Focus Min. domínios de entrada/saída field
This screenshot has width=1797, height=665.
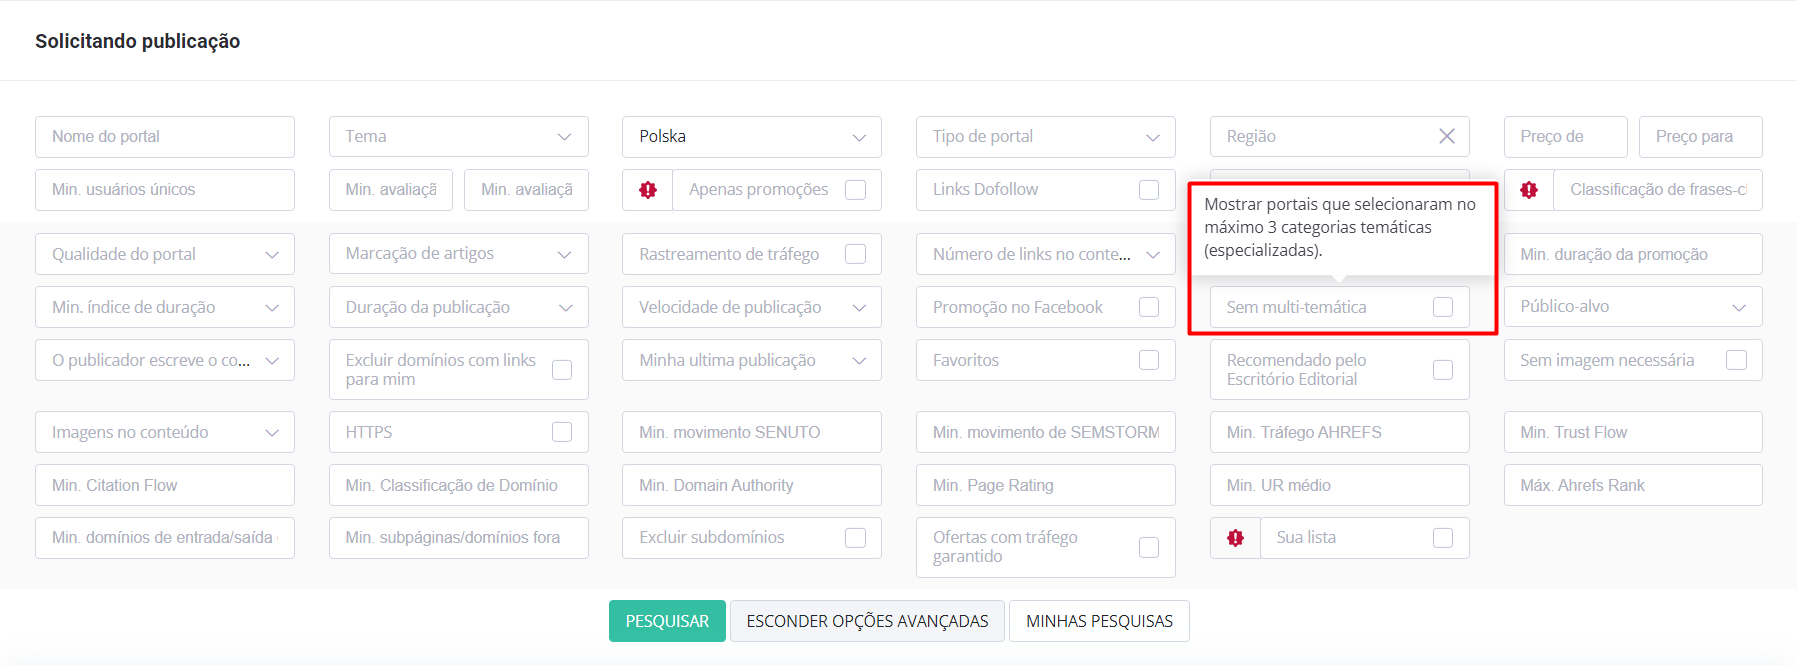point(165,538)
